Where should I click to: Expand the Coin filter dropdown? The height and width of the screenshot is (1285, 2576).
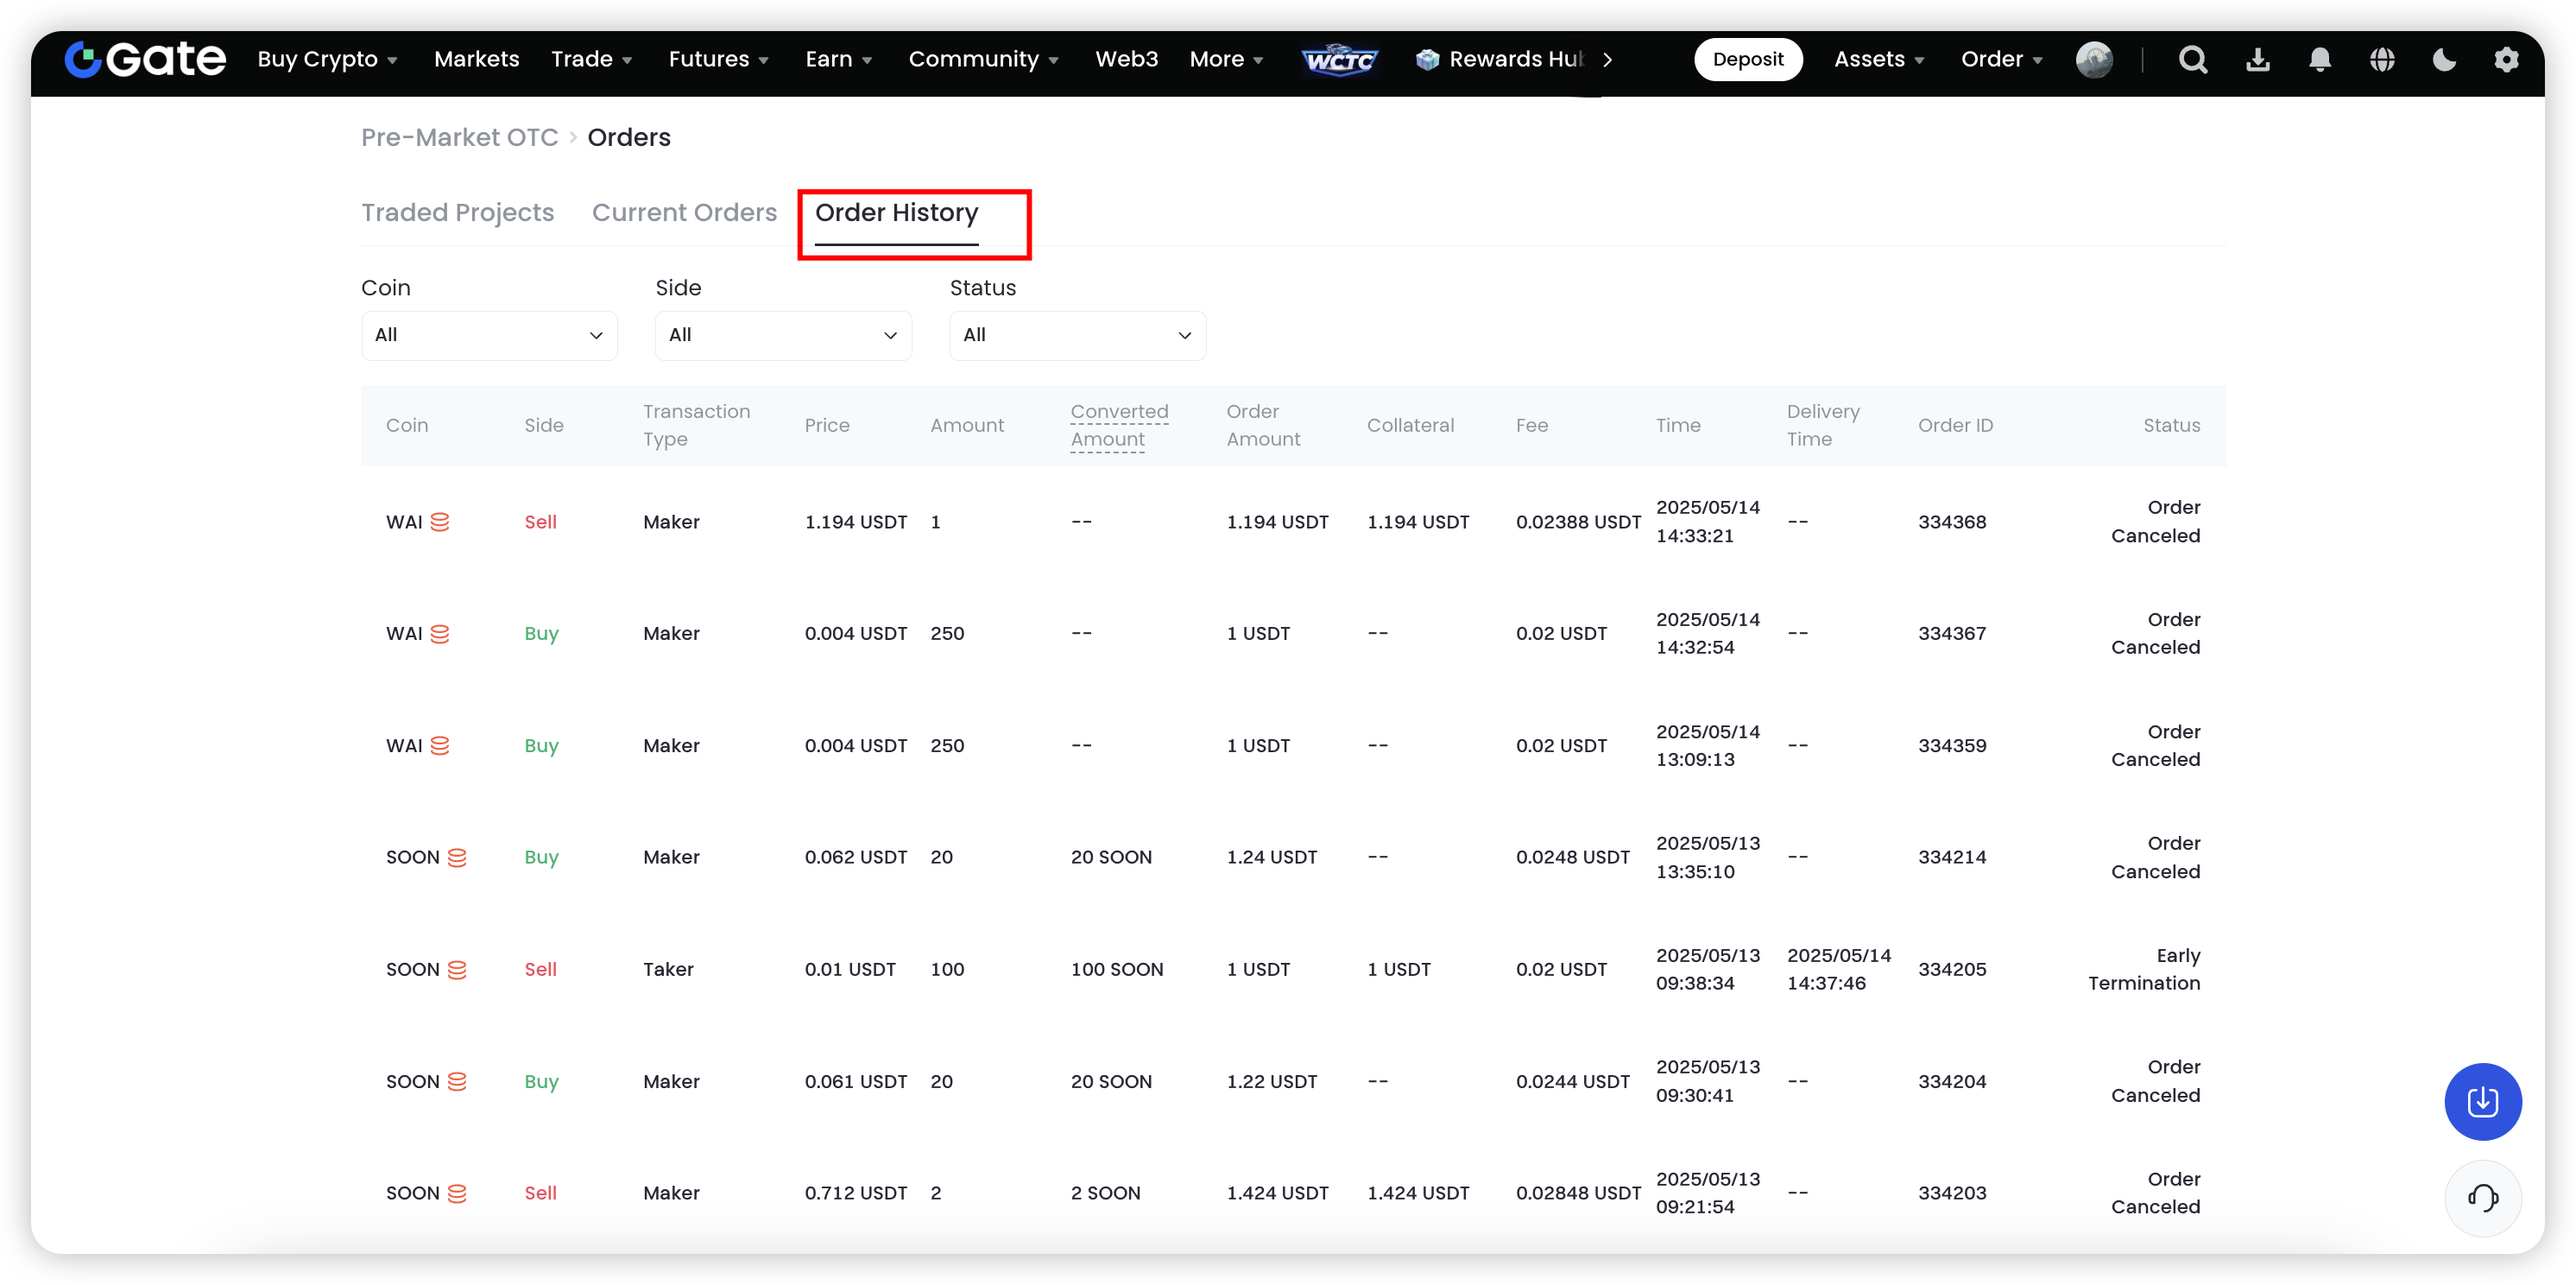[x=489, y=335]
